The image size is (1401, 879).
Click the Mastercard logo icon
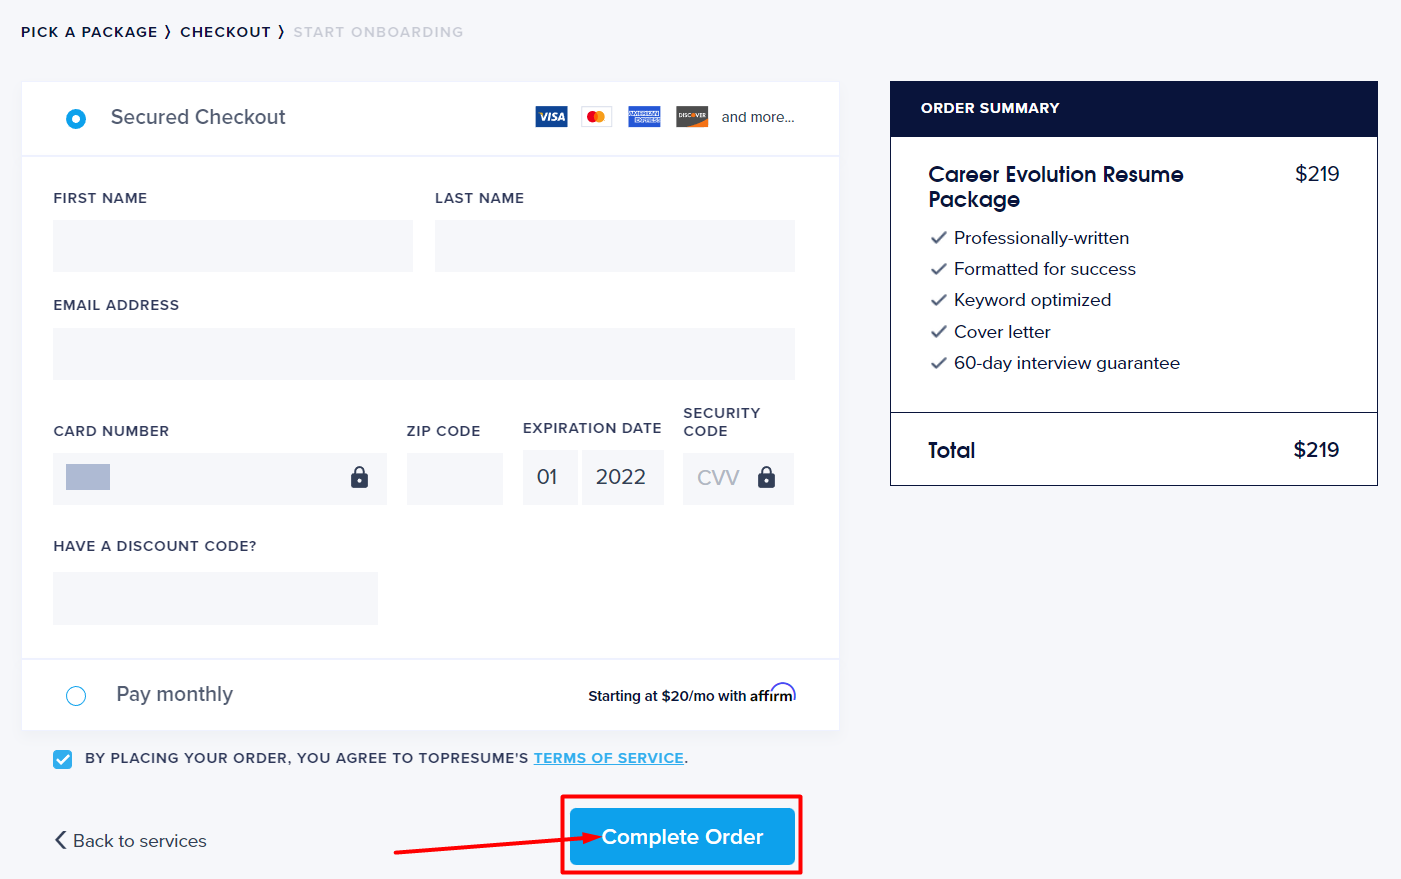(596, 117)
